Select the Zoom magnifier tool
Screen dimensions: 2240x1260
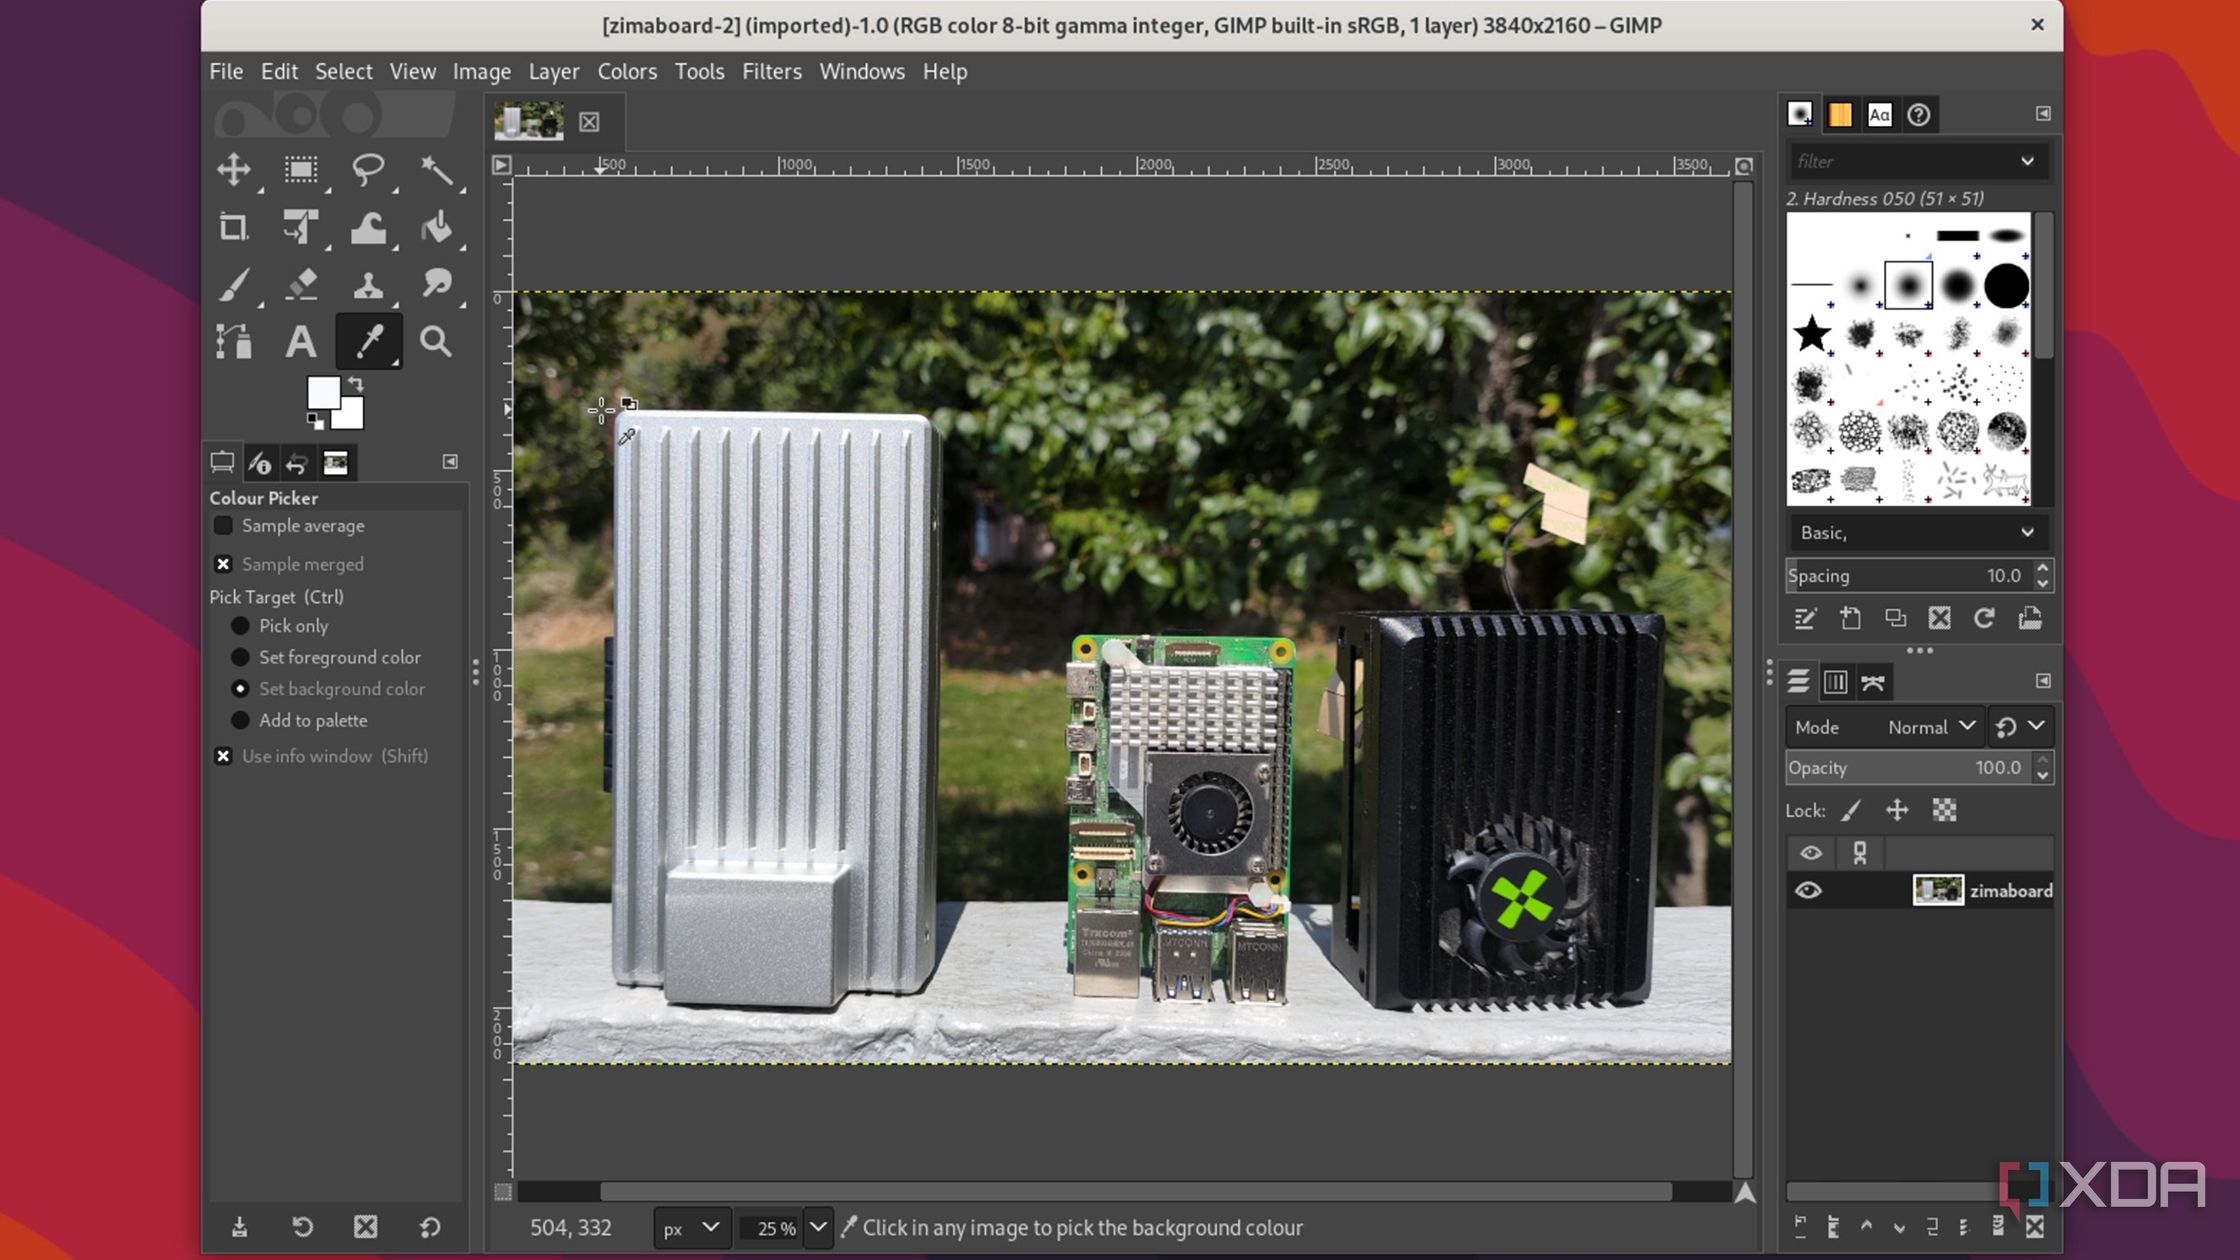(x=436, y=342)
